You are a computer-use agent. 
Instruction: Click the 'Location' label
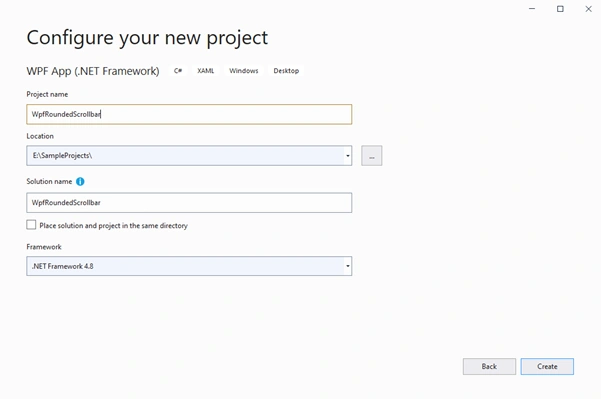pos(40,136)
